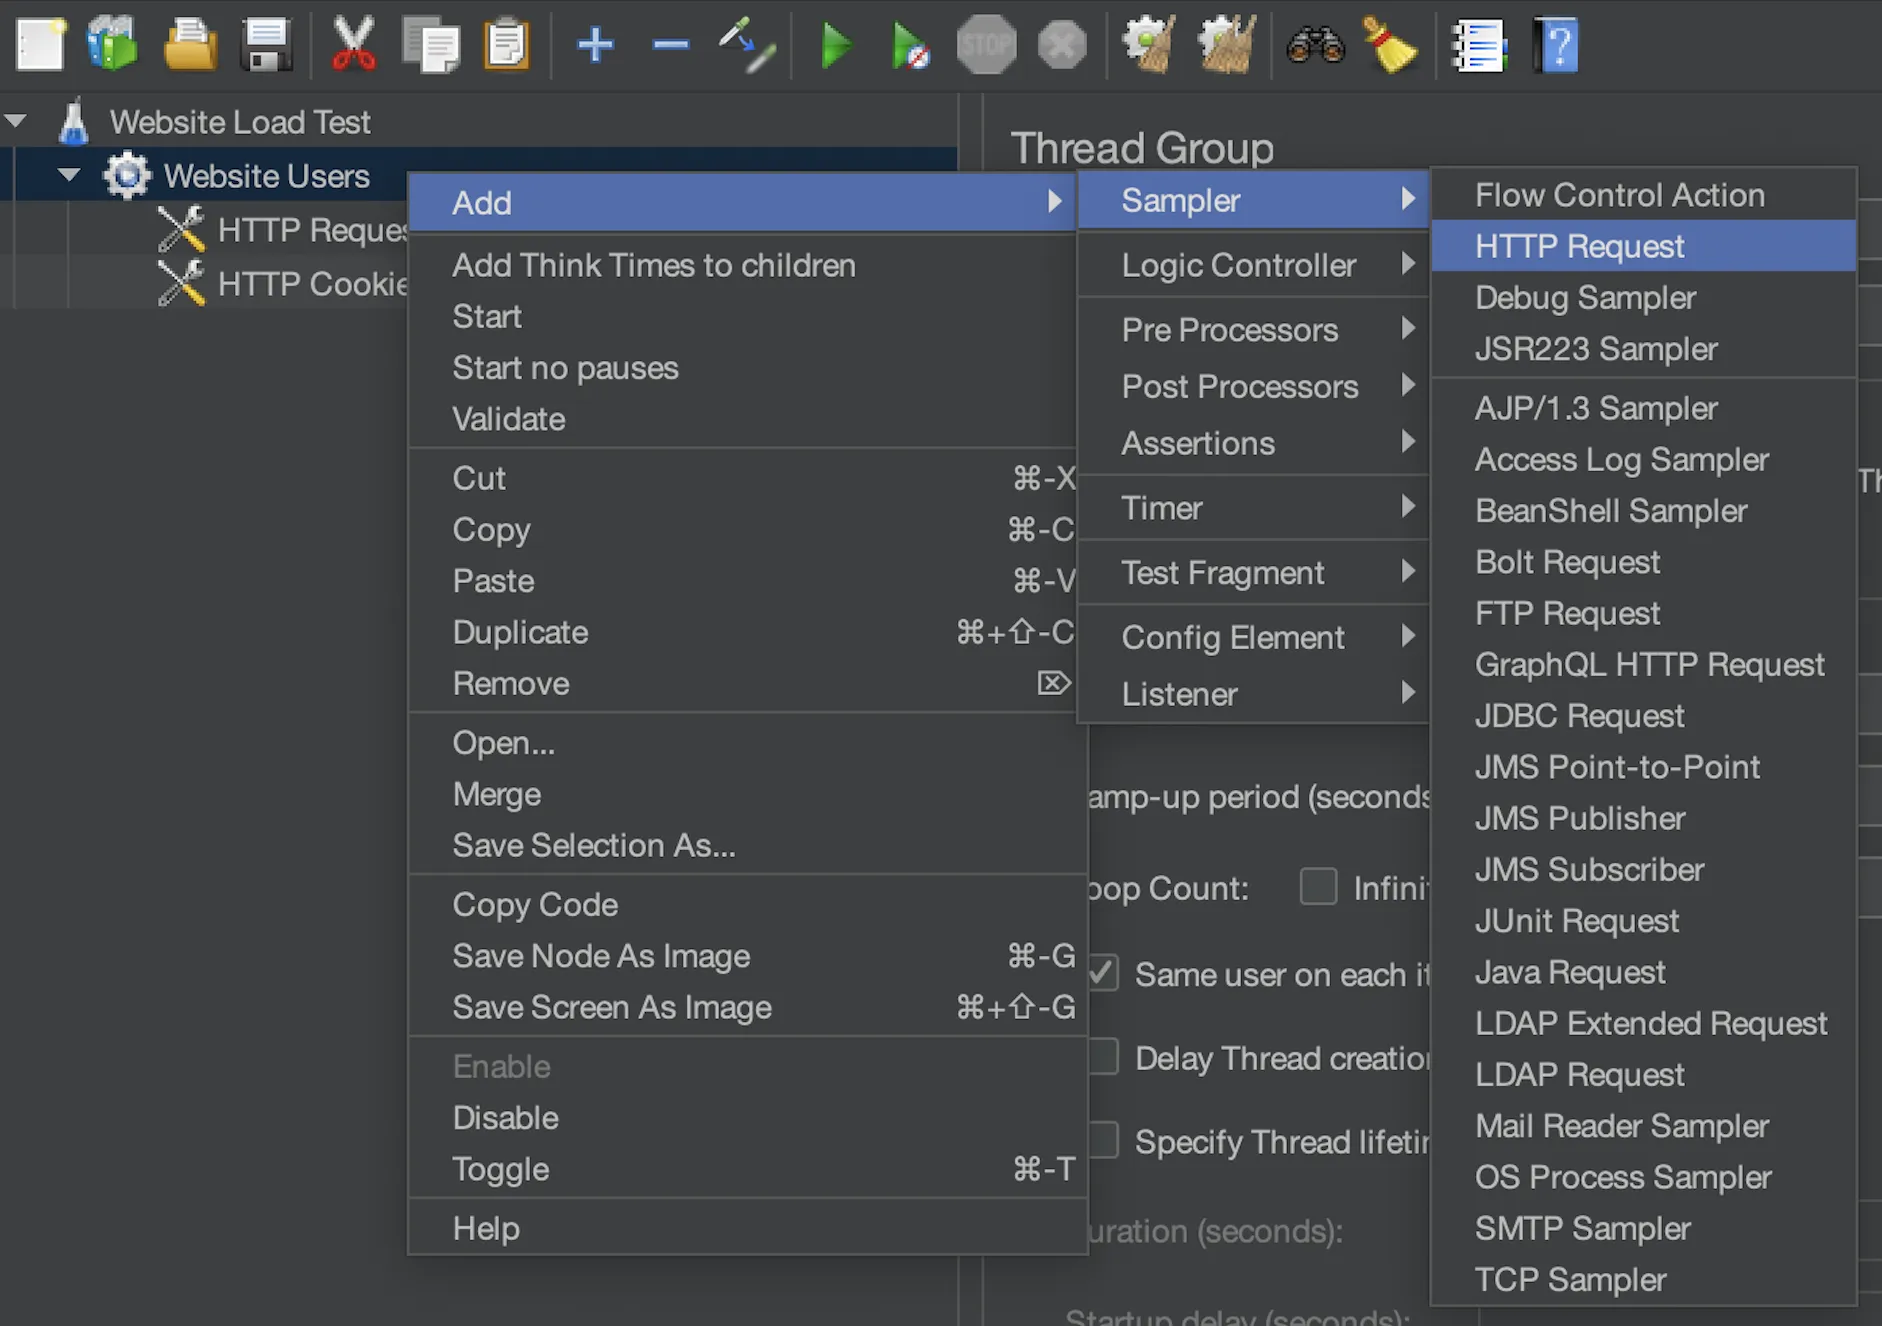Click Save Selection As... menu entry
1882x1326 pixels.
click(593, 846)
